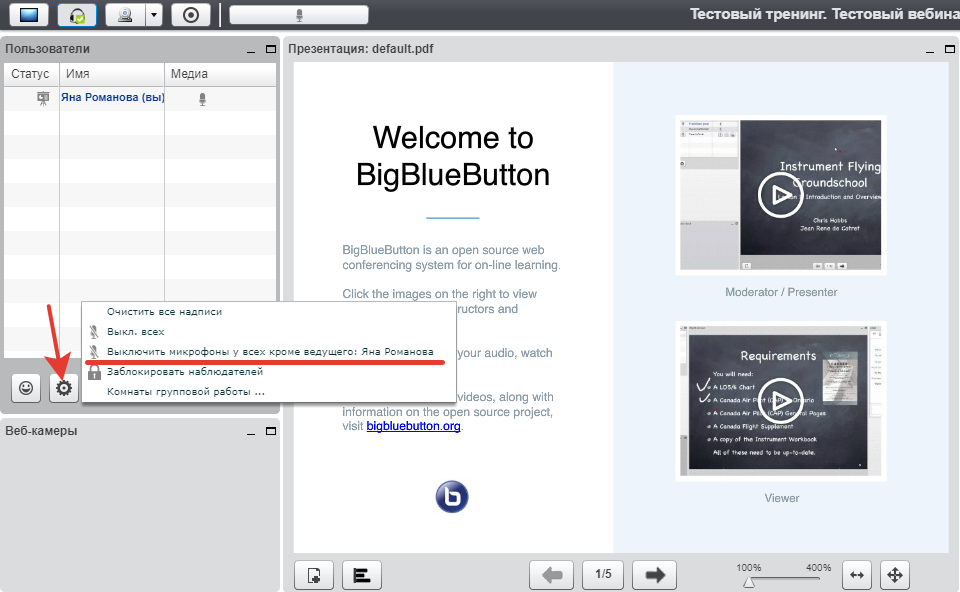960x592 pixels.
Task: Sort users by Статус column
Action: click(31, 74)
